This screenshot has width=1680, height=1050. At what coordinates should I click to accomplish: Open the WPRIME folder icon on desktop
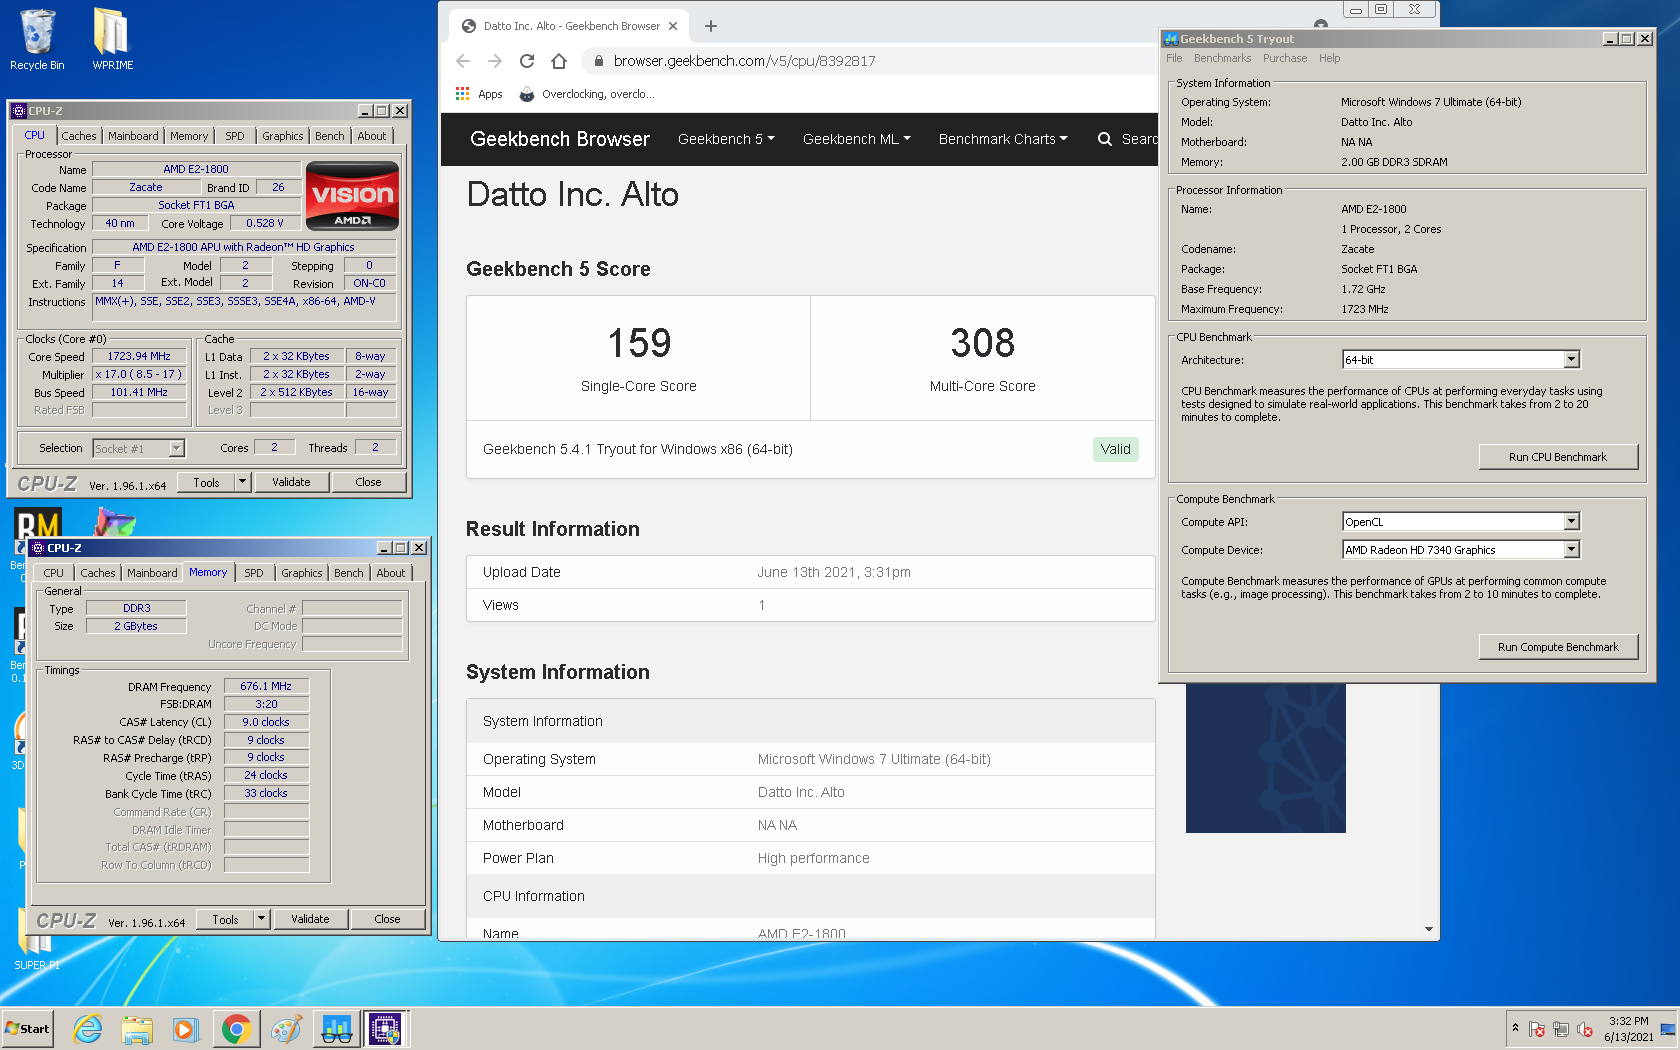(112, 40)
